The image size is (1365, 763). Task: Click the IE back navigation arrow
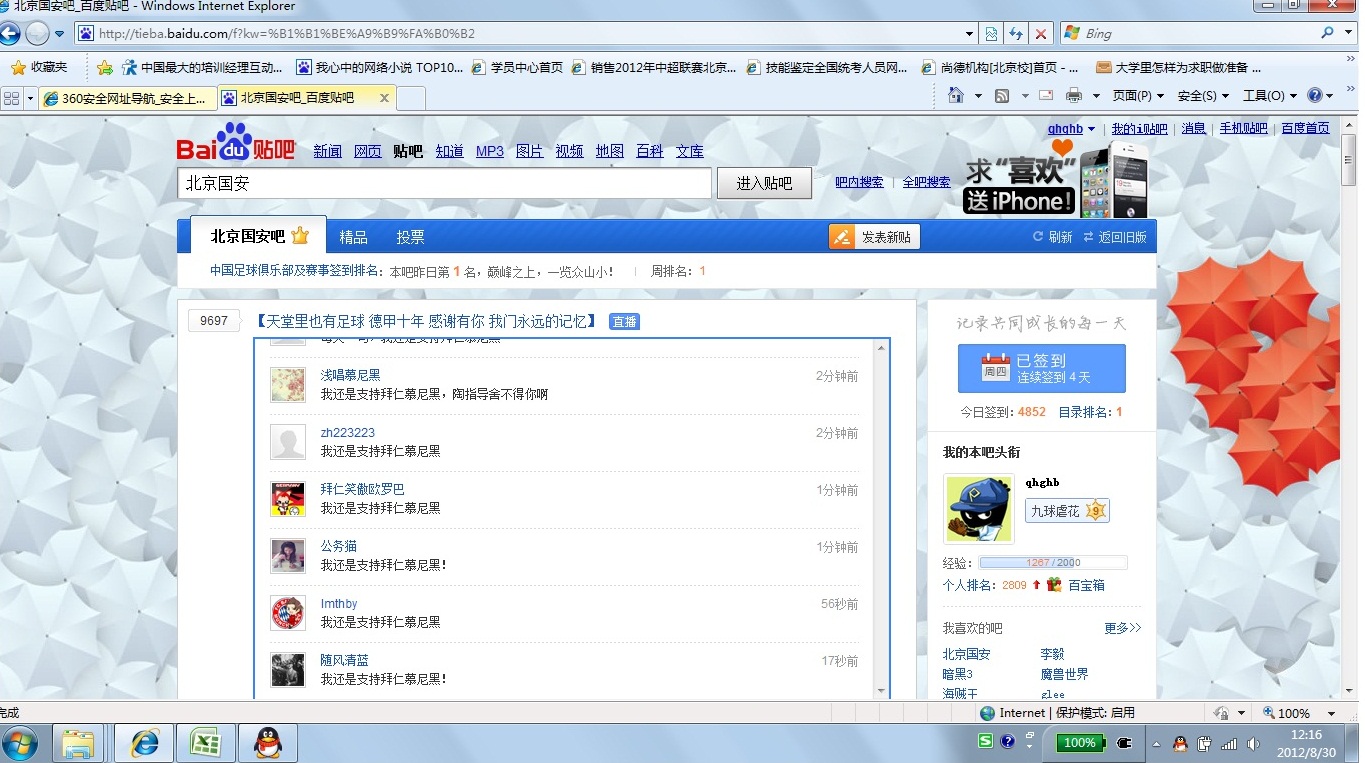[10, 33]
